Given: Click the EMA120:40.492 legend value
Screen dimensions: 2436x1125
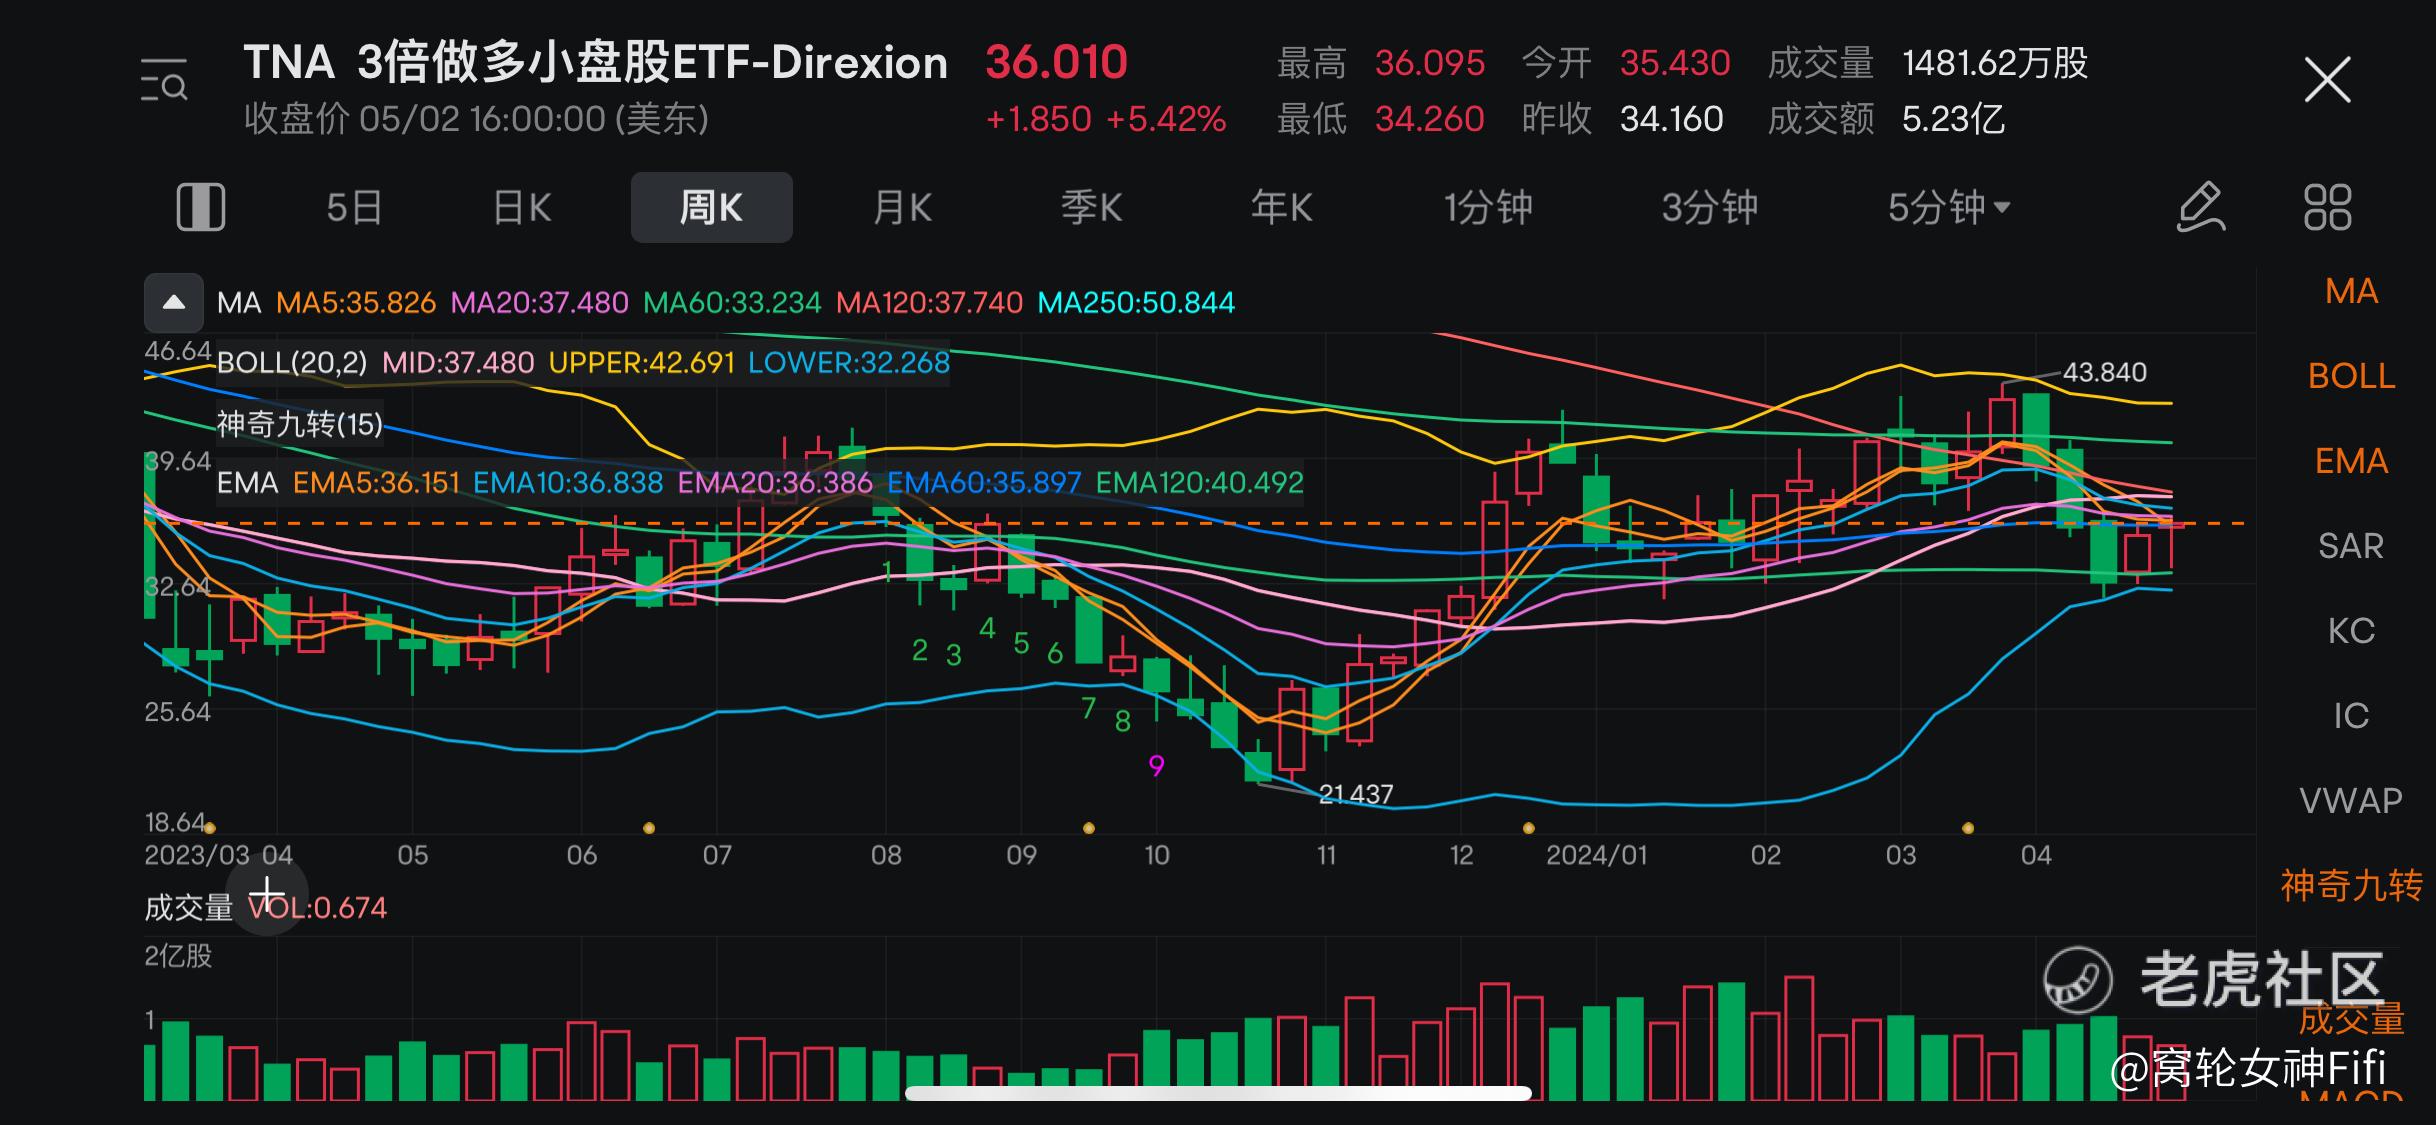Looking at the screenshot, I should pos(1199,483).
